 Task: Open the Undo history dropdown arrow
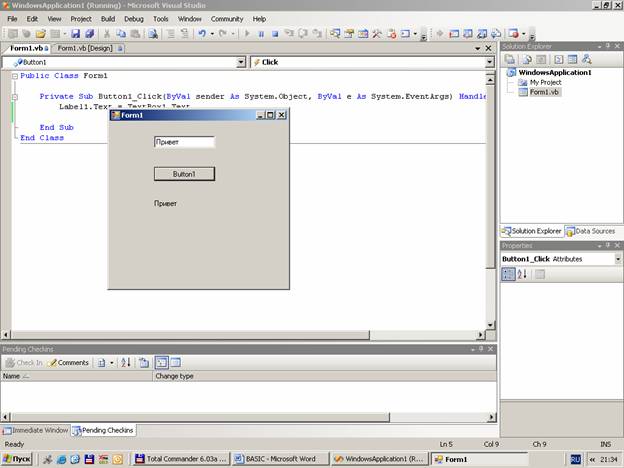point(212,34)
